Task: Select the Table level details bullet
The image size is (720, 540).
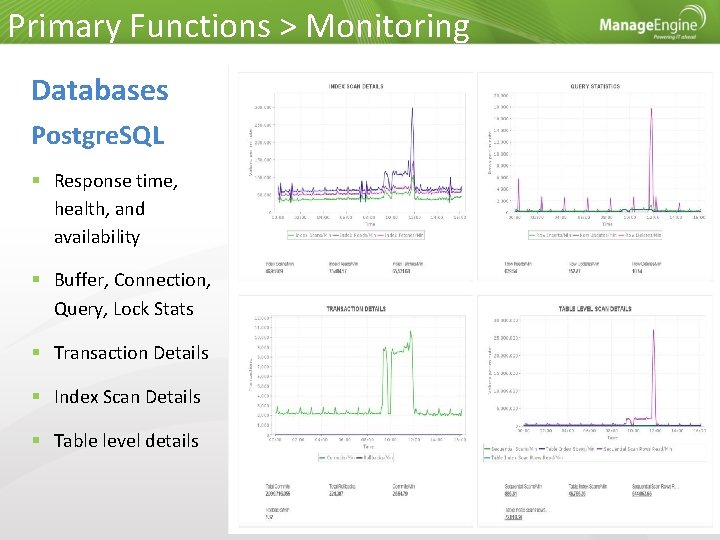Action: pyautogui.click(x=126, y=441)
